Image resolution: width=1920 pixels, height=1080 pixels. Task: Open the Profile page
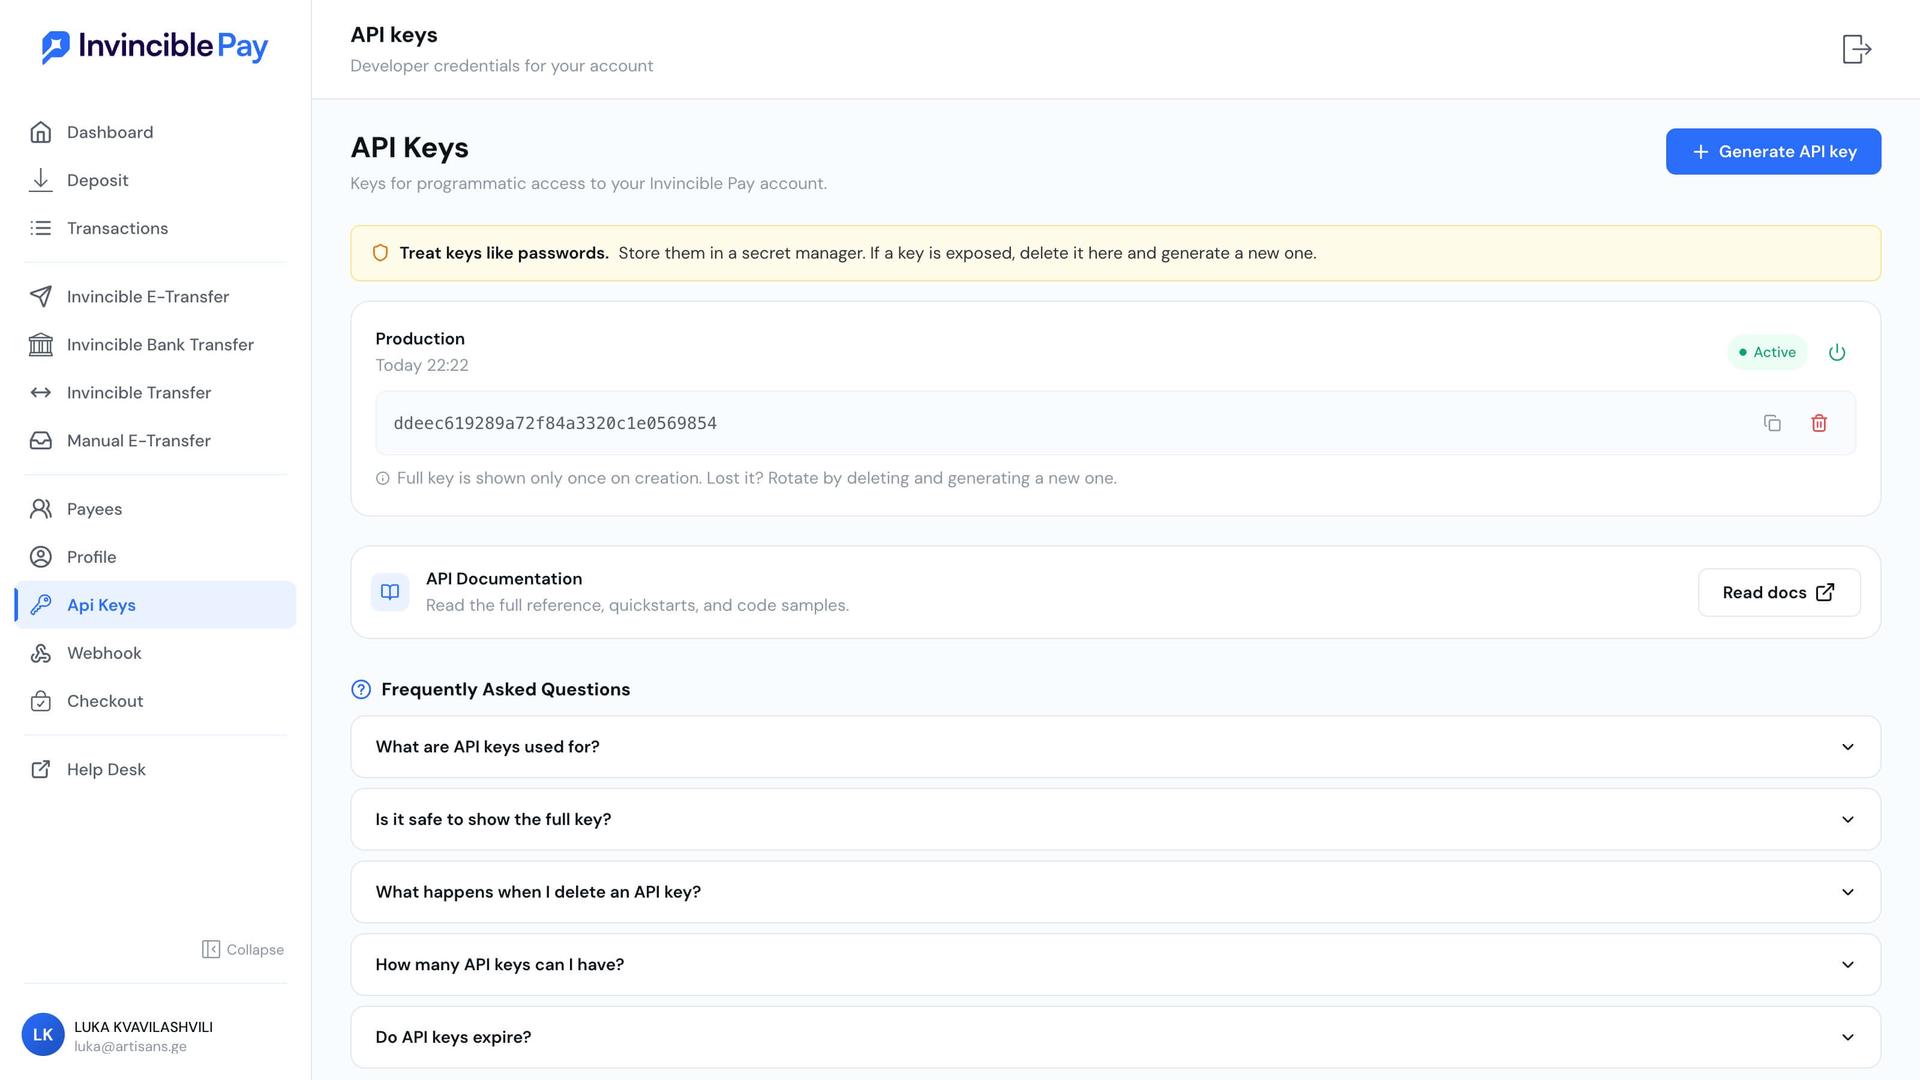155,556
